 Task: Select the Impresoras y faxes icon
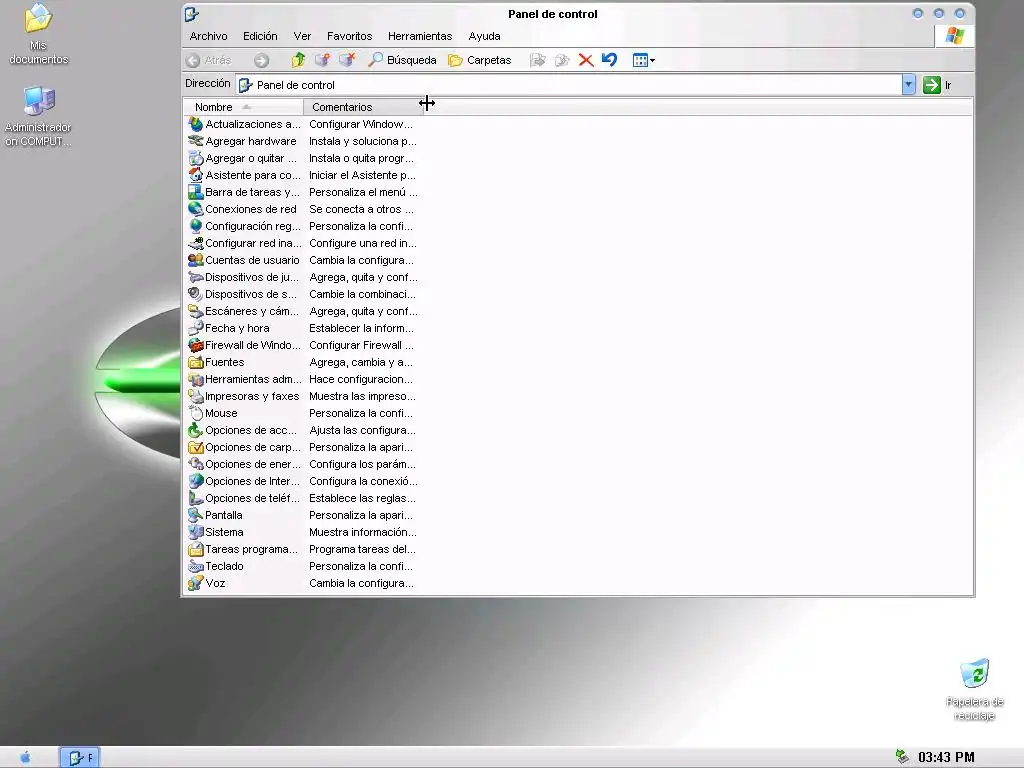pyautogui.click(x=195, y=396)
